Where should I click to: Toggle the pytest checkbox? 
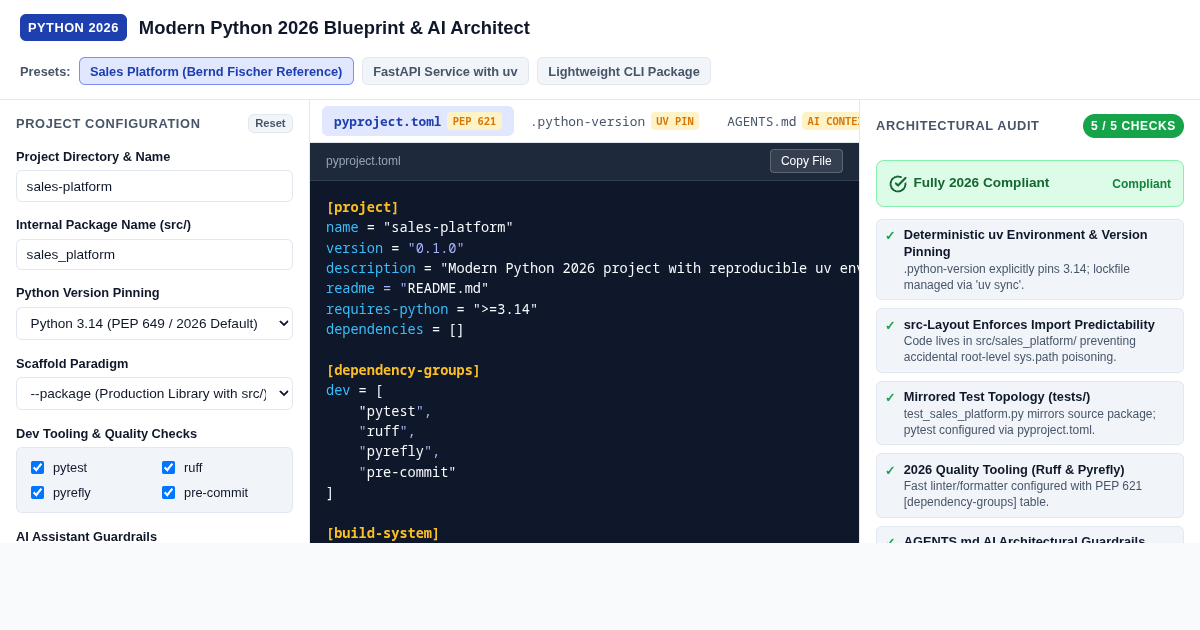(x=38, y=467)
